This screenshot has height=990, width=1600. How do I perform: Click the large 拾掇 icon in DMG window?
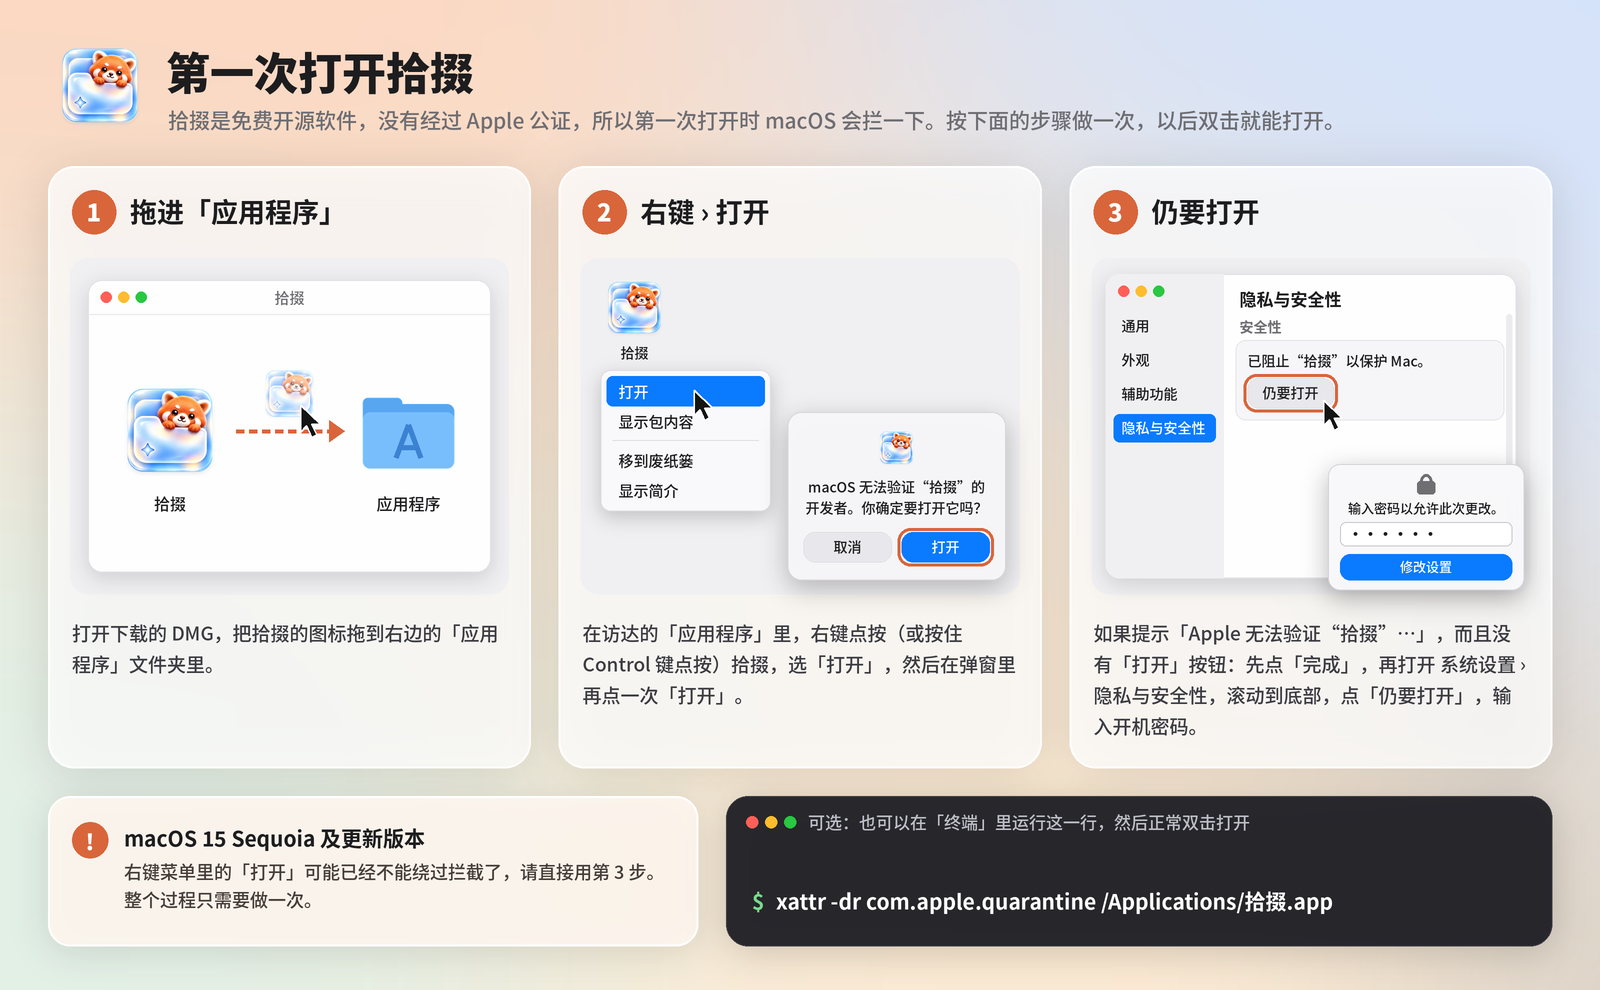[170, 430]
